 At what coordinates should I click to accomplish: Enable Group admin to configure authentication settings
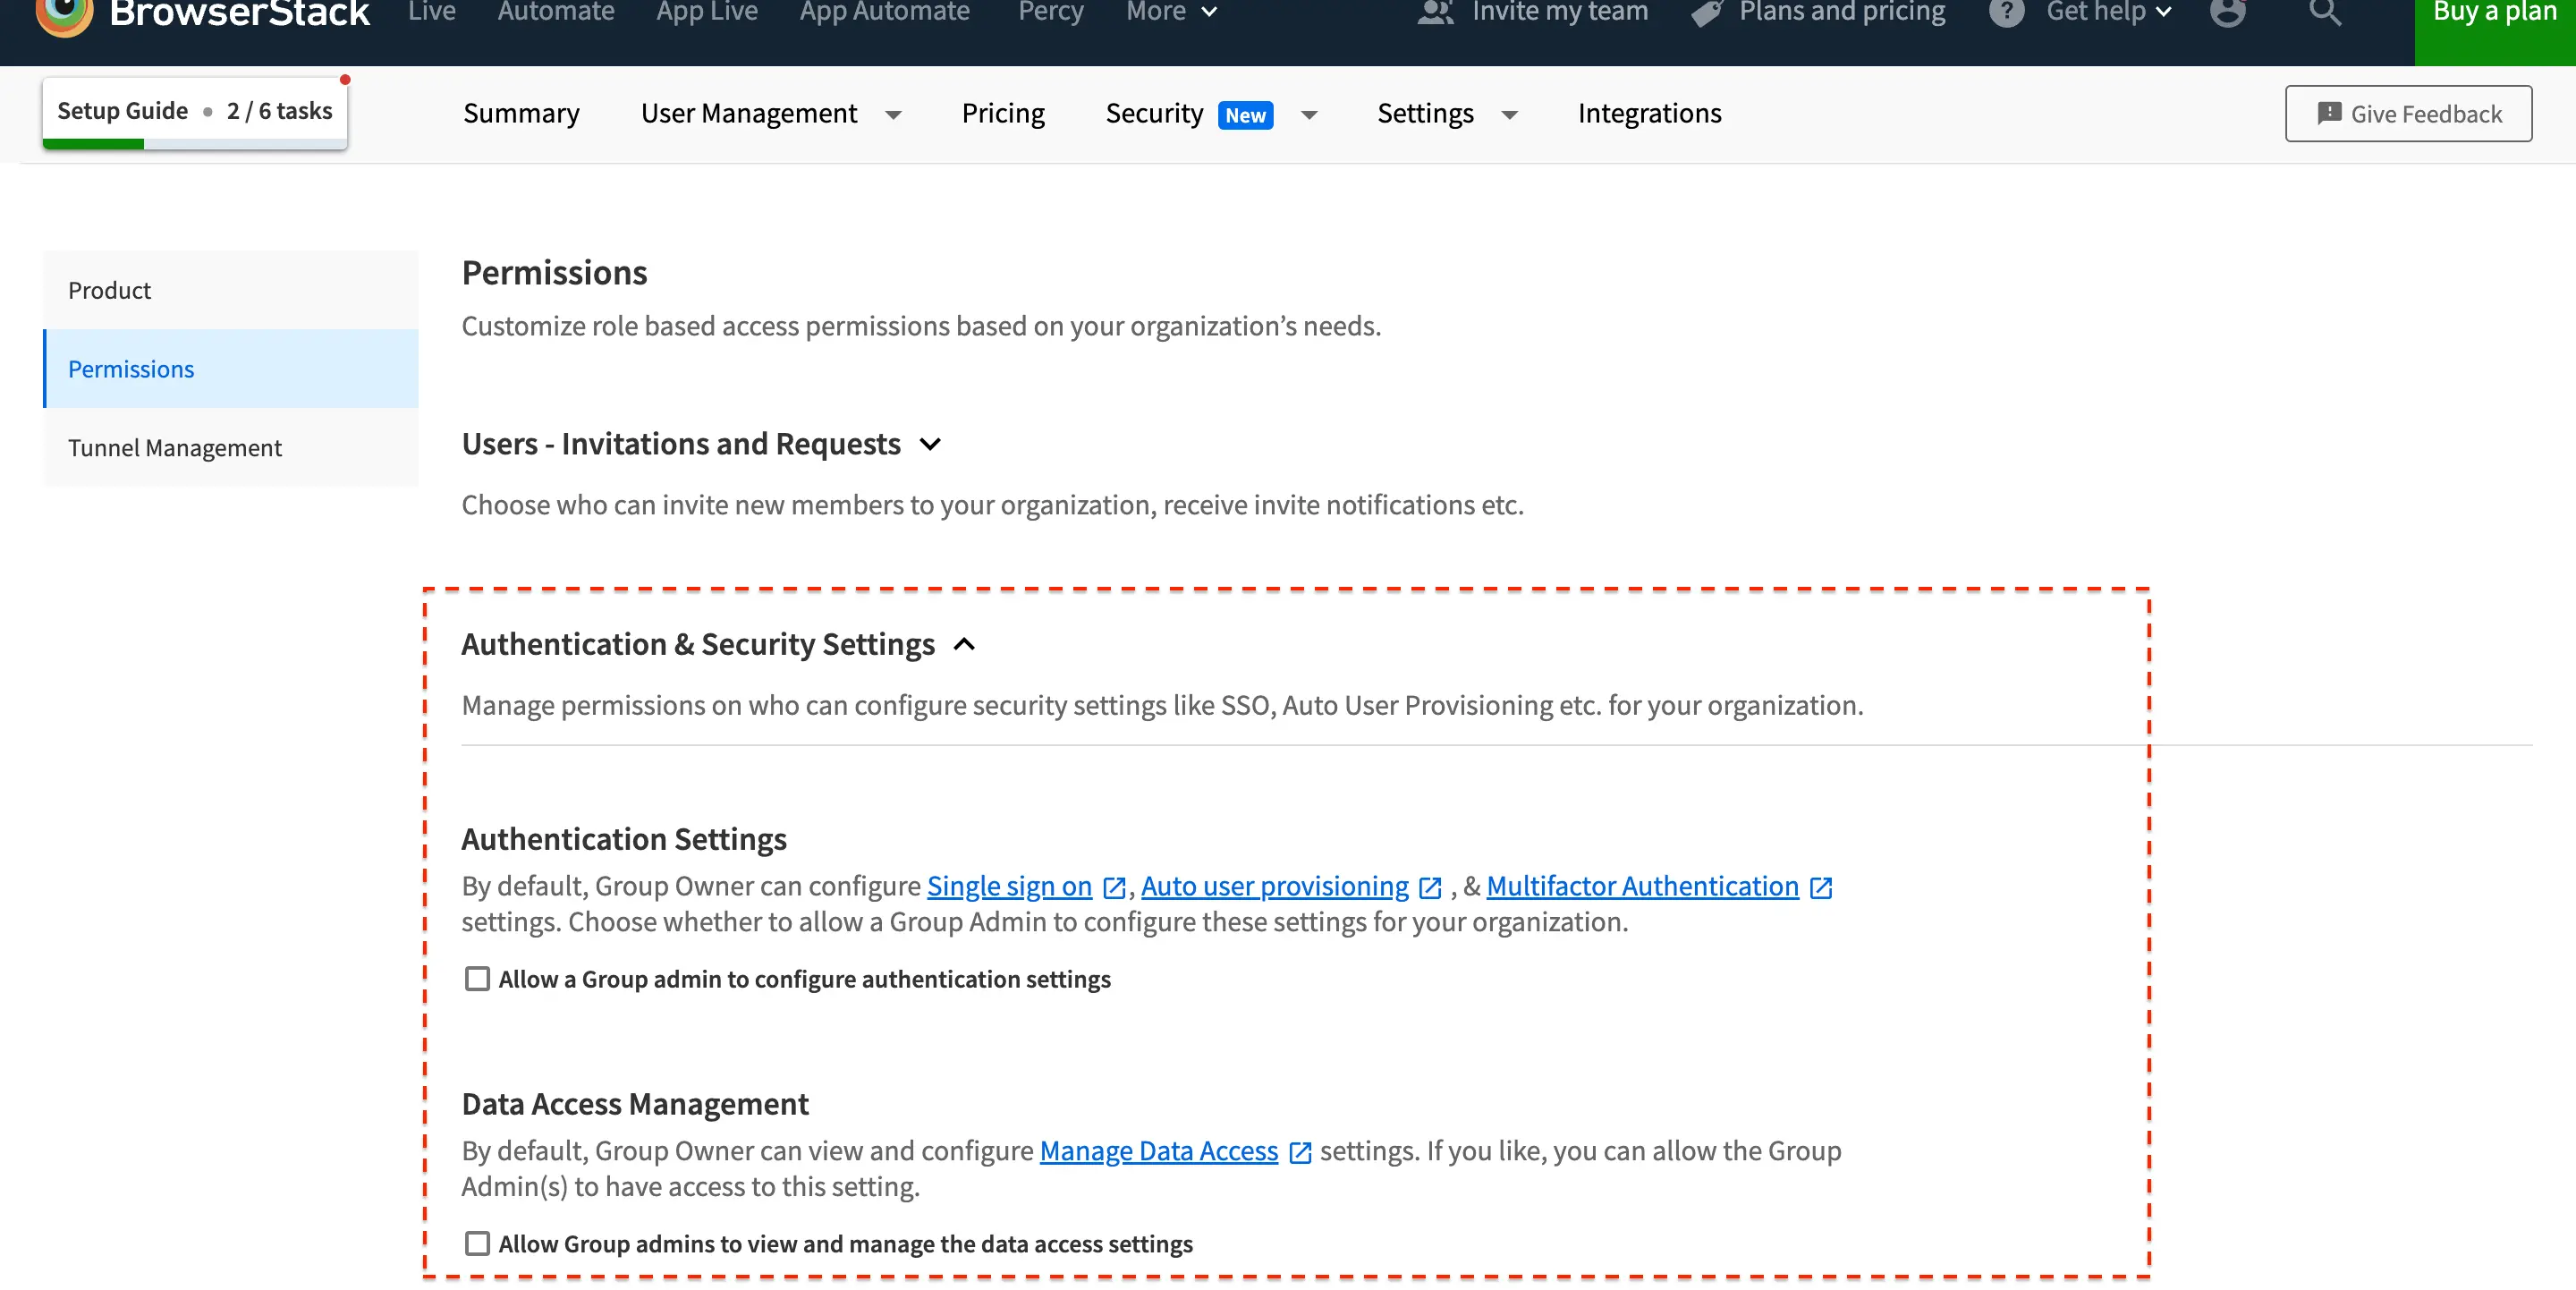pos(477,979)
